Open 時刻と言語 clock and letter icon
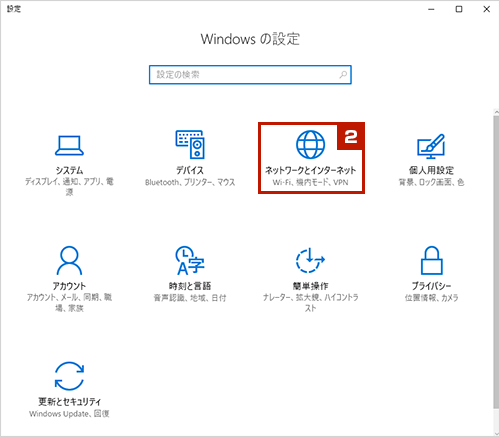Viewport: 500px width, 437px height. 190,260
